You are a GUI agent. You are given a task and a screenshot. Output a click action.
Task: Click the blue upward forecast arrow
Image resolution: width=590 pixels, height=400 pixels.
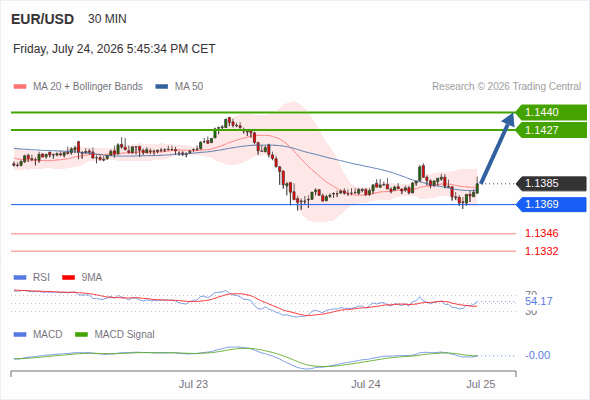coord(497,148)
